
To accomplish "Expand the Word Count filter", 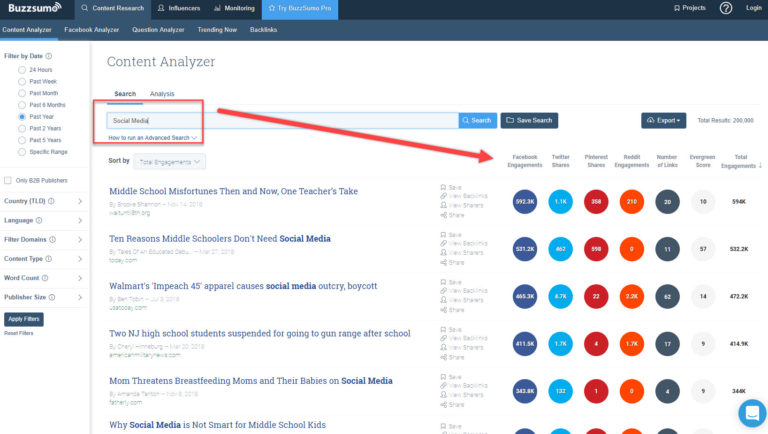I will click(x=80, y=278).
